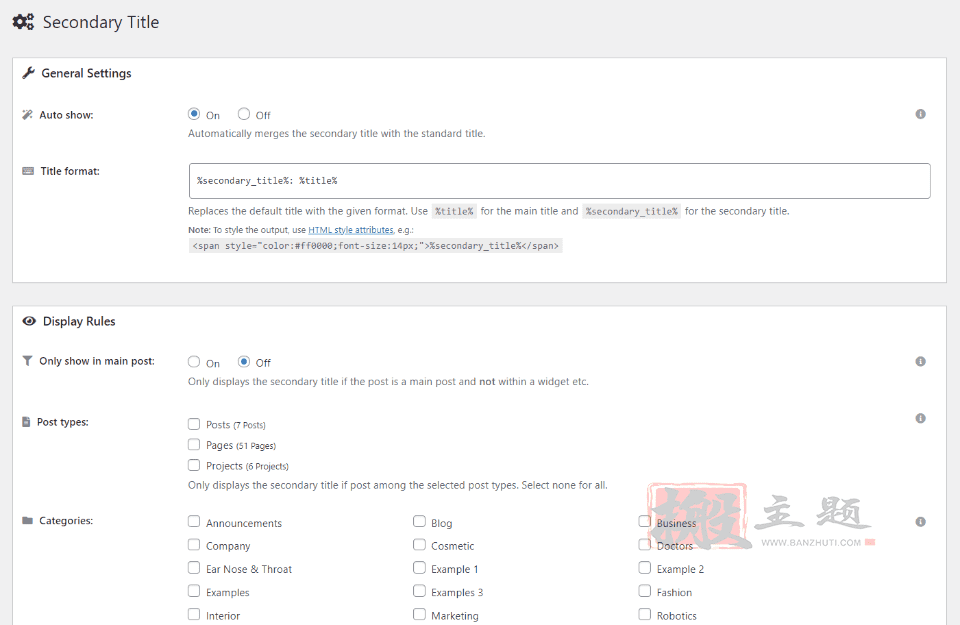Click the span style example code snippet
The width and height of the screenshot is (960, 625).
[x=375, y=246]
